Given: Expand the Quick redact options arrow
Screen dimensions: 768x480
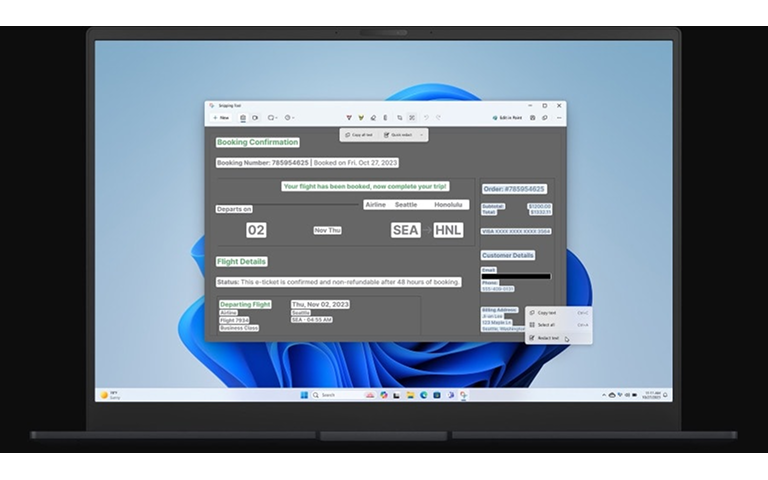Looking at the screenshot, I should pyautogui.click(x=421, y=135).
